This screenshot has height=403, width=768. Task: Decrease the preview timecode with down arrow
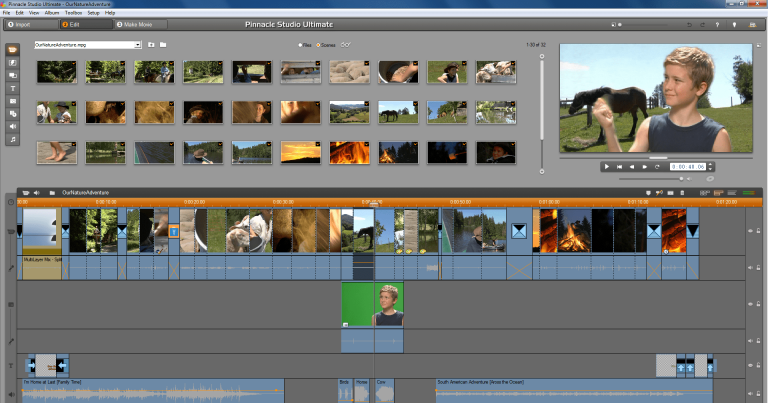711,169
